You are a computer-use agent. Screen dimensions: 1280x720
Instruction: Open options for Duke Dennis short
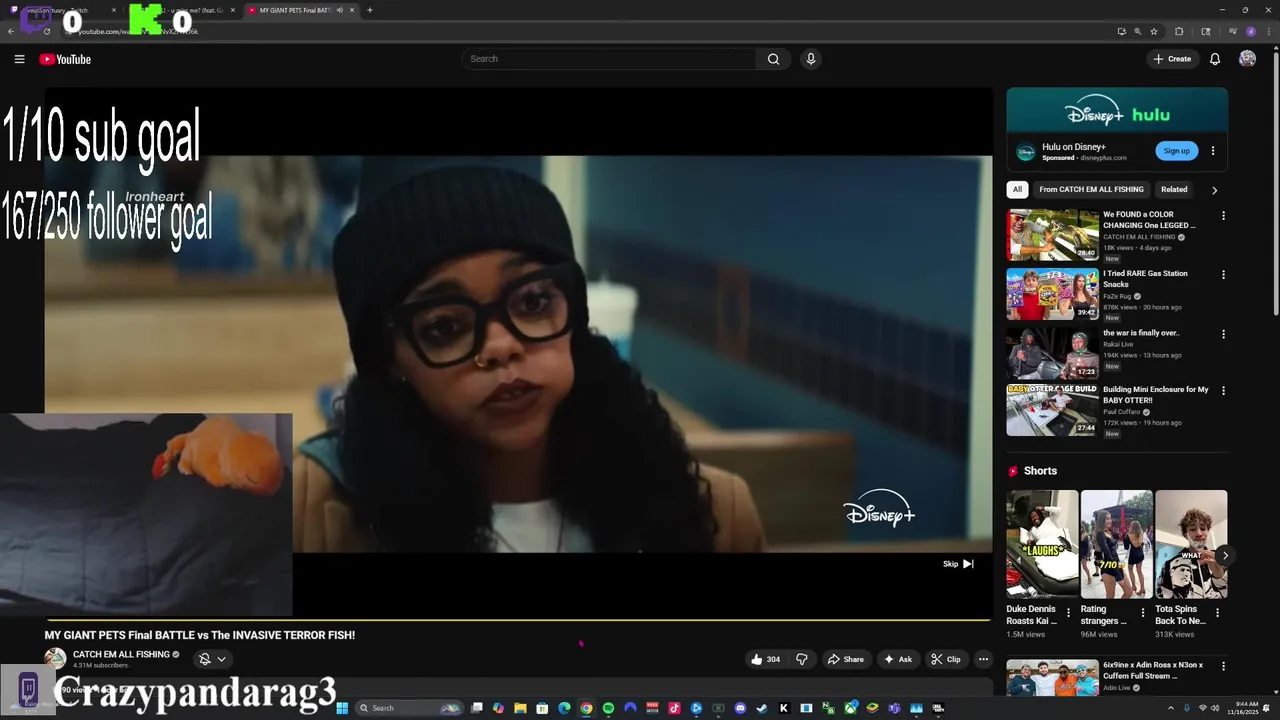1068,613
